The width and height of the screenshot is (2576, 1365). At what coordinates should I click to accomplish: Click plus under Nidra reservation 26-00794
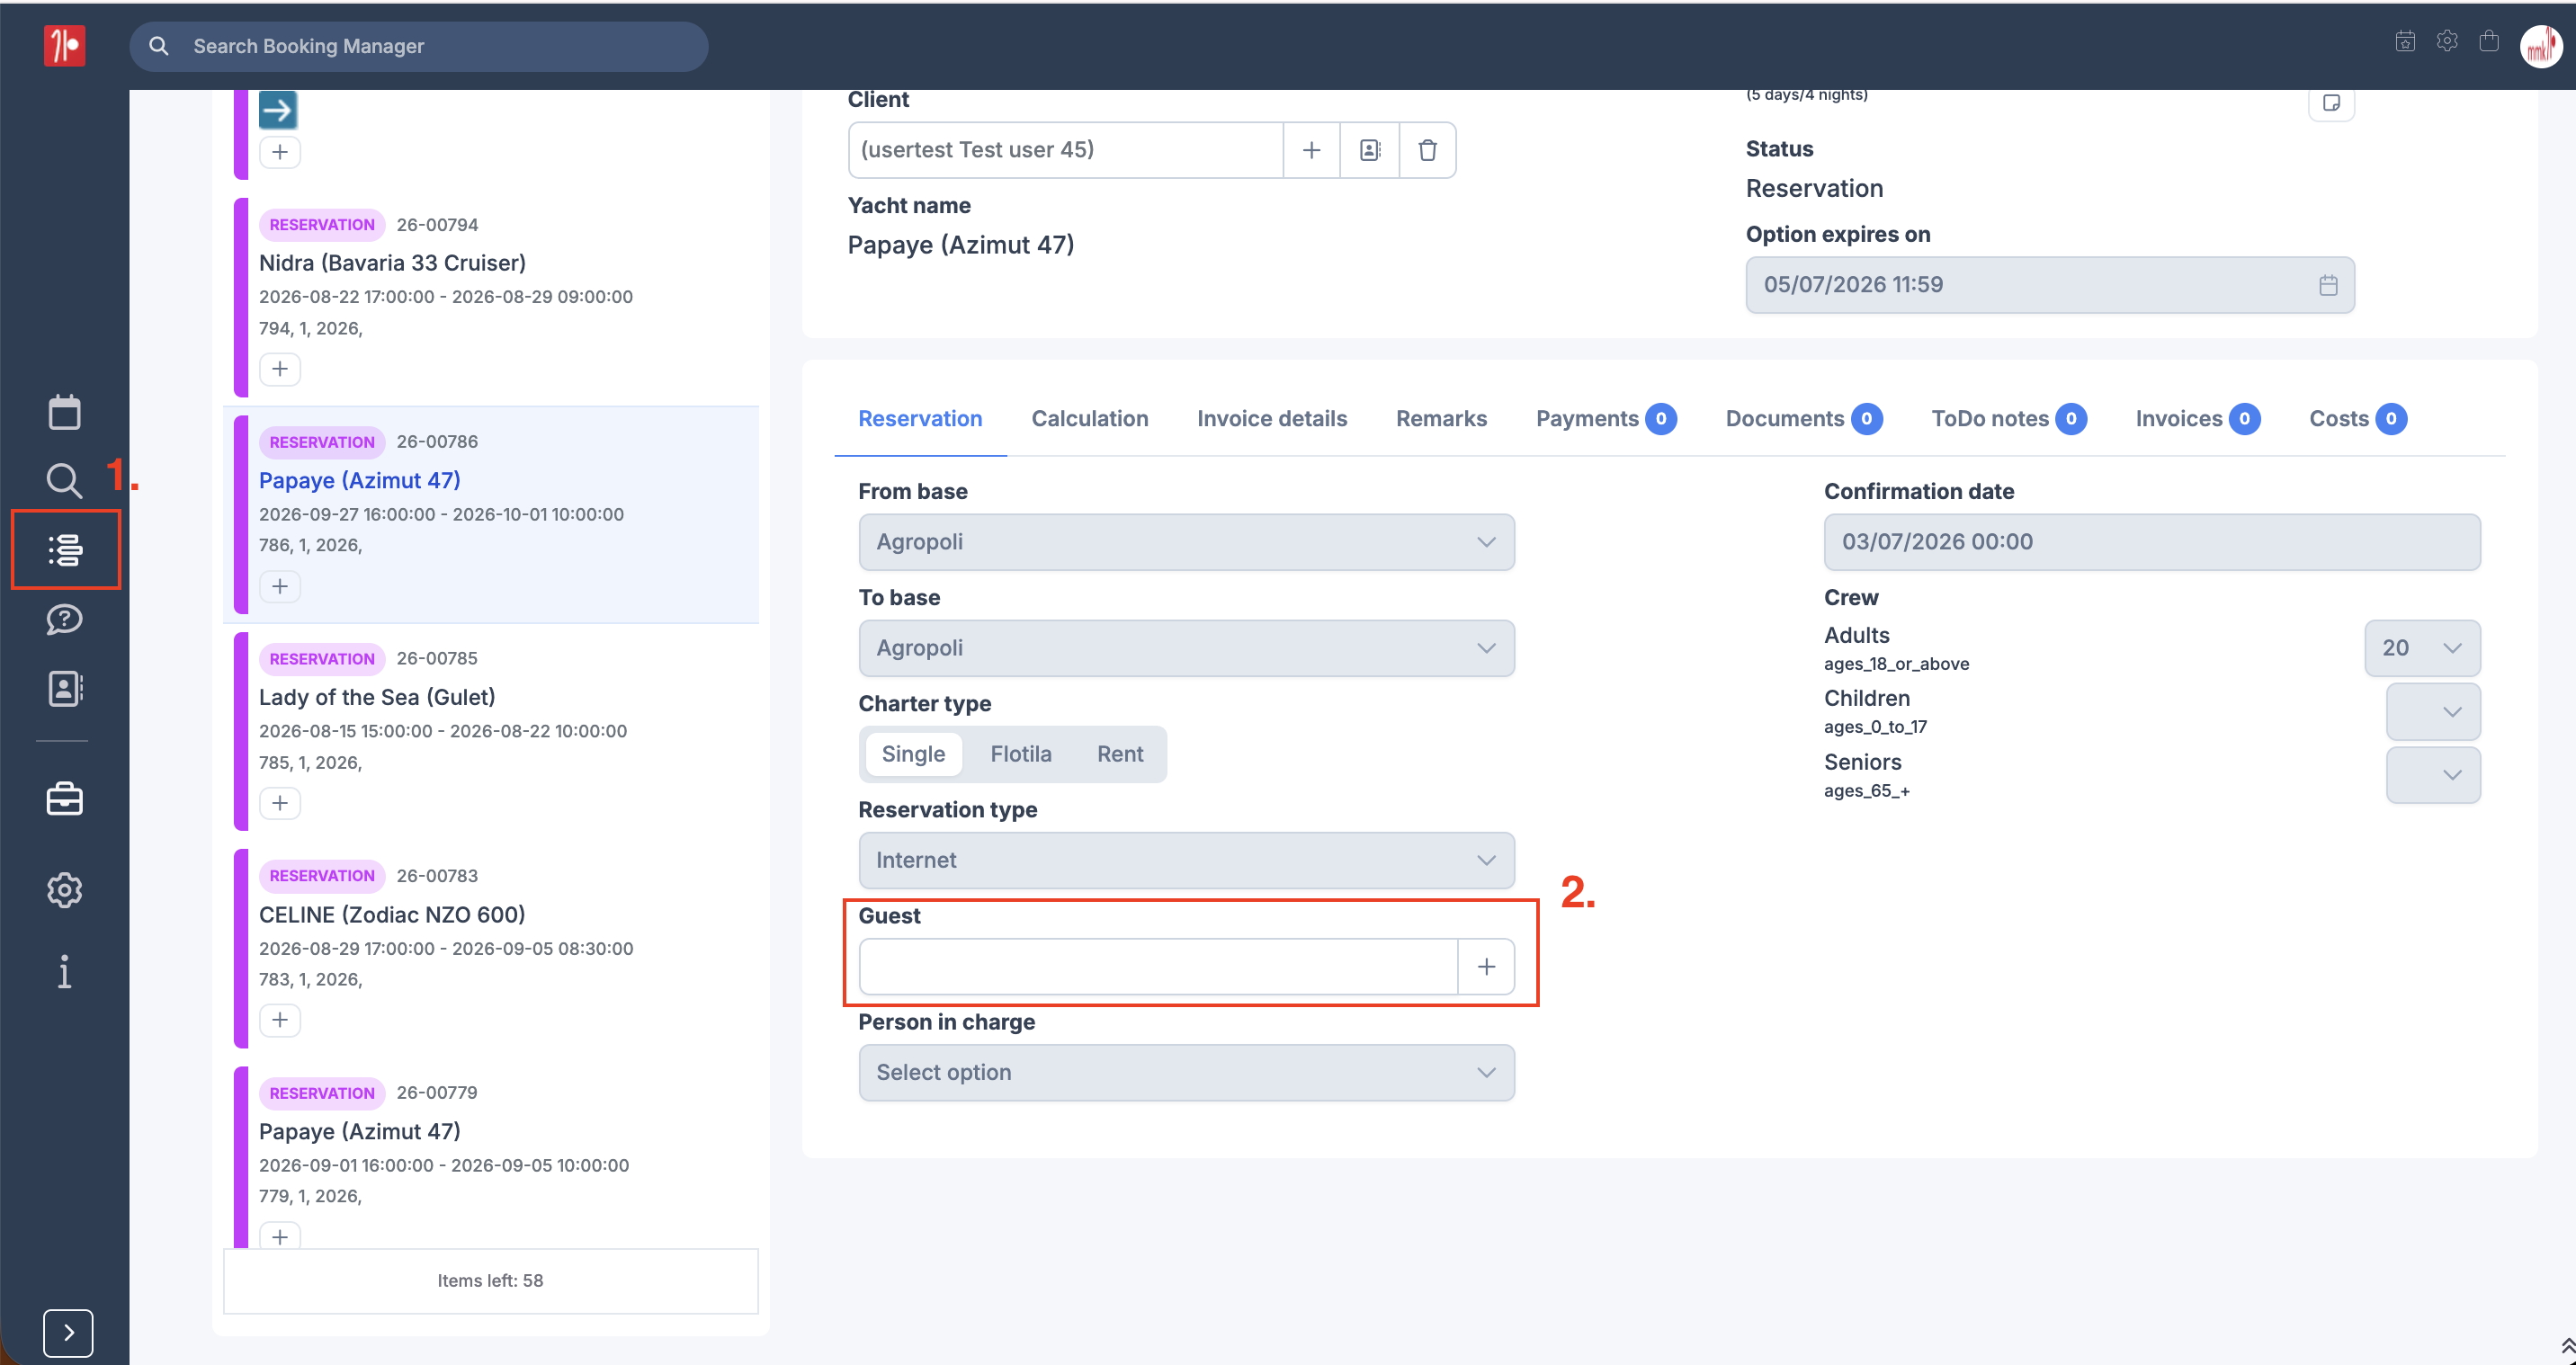[280, 369]
